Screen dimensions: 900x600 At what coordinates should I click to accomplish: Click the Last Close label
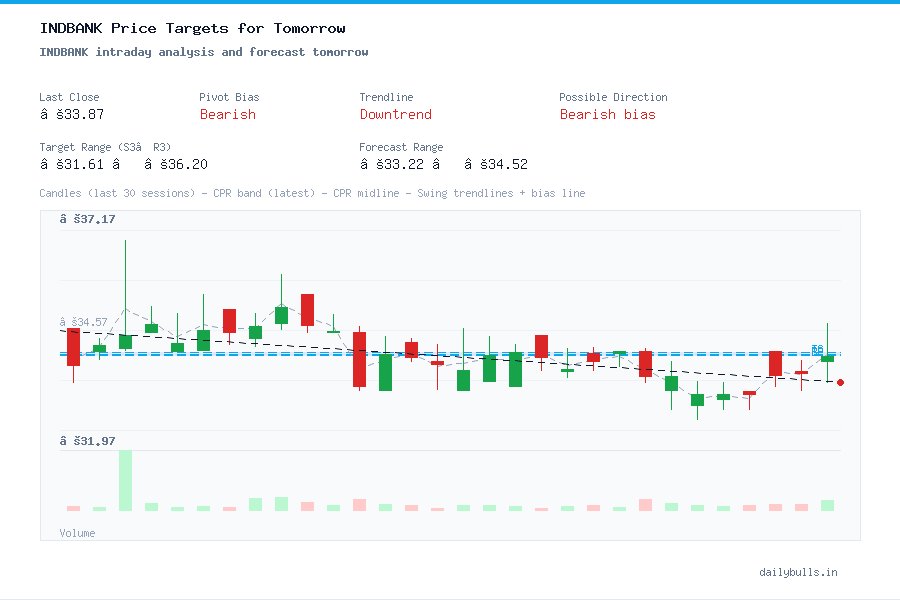pos(69,97)
